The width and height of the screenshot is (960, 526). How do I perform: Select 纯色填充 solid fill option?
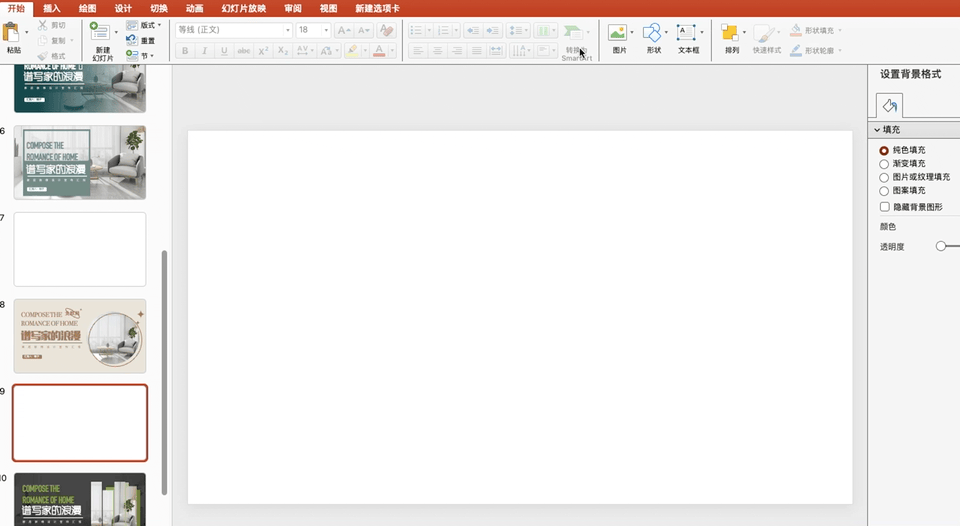point(883,150)
